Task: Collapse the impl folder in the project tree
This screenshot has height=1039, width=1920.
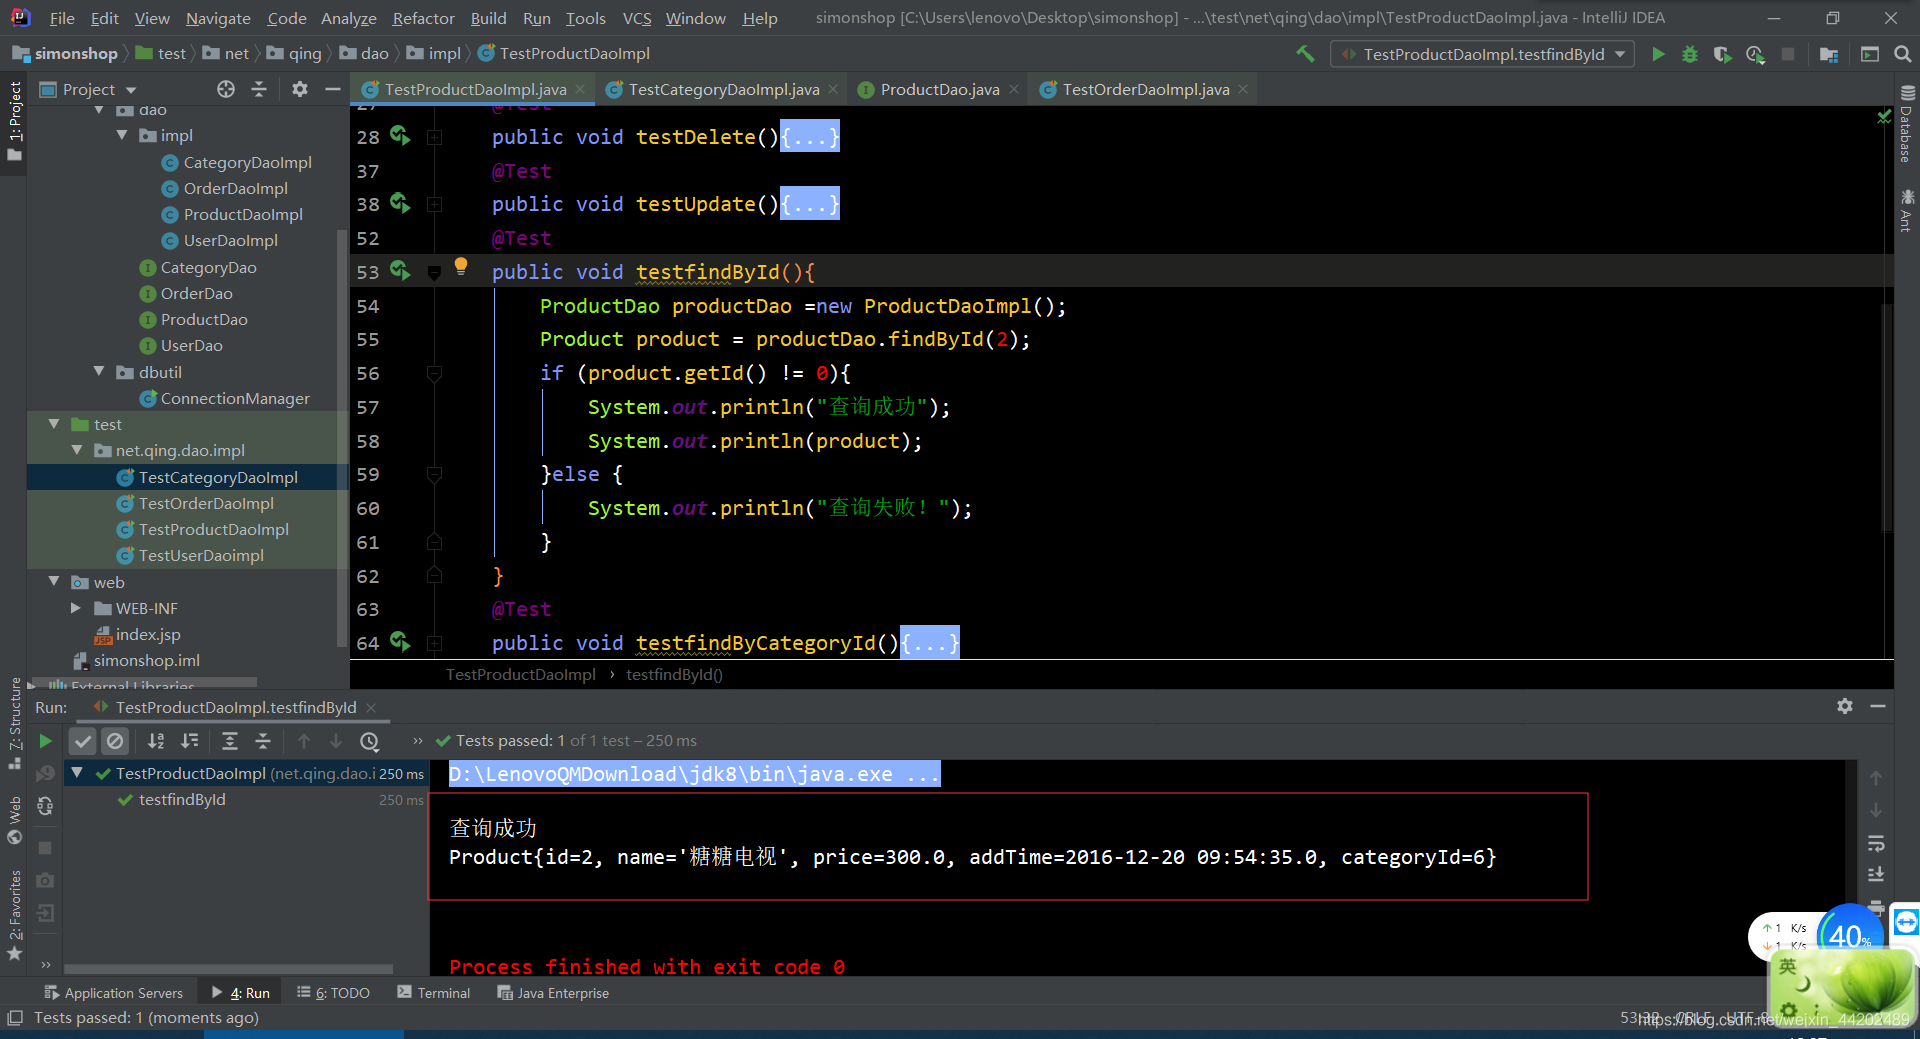Action: point(122,135)
